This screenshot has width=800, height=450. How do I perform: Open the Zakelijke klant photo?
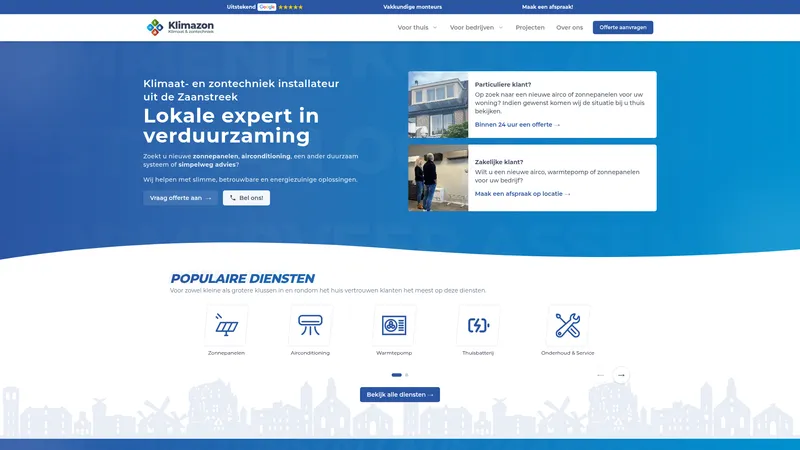tap(438, 178)
